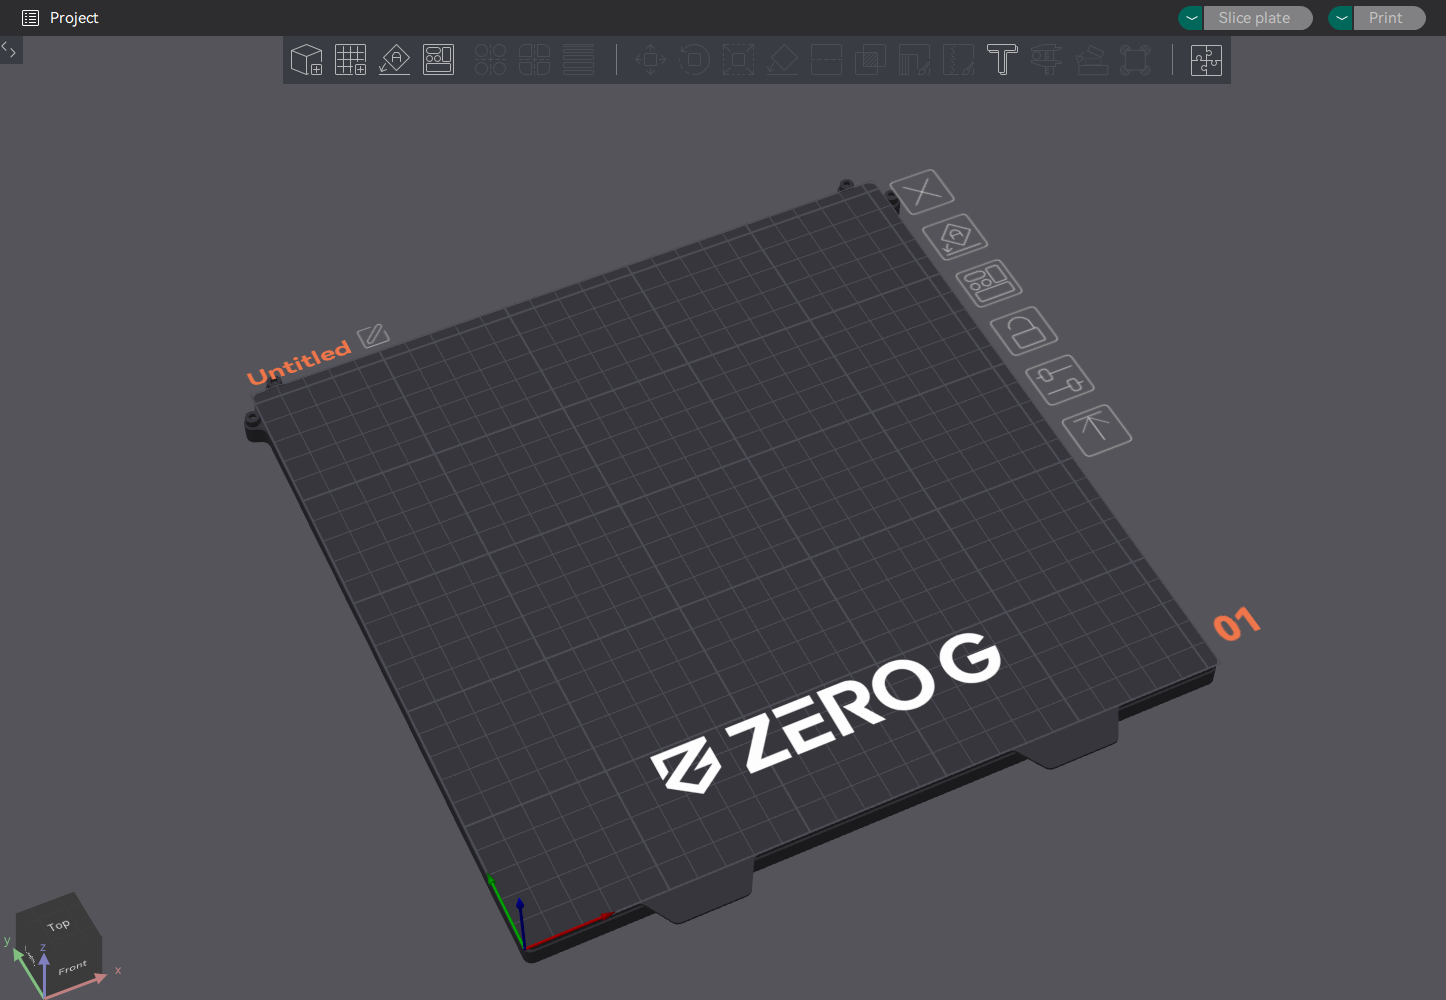Select the Support painting tool
1446x1000 pixels.
tap(914, 60)
